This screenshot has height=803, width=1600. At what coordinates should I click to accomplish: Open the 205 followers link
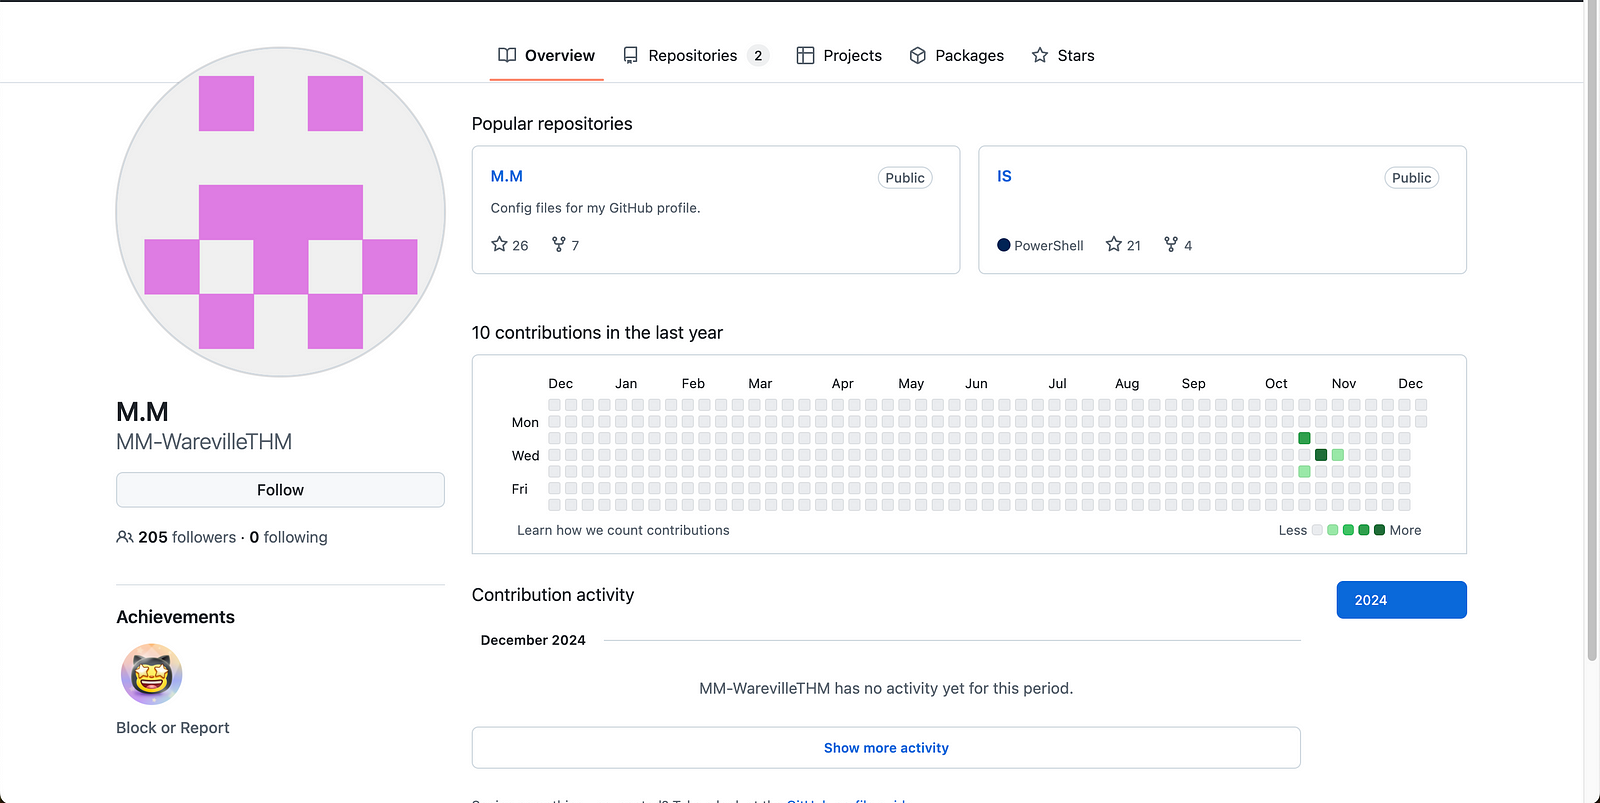(x=187, y=537)
